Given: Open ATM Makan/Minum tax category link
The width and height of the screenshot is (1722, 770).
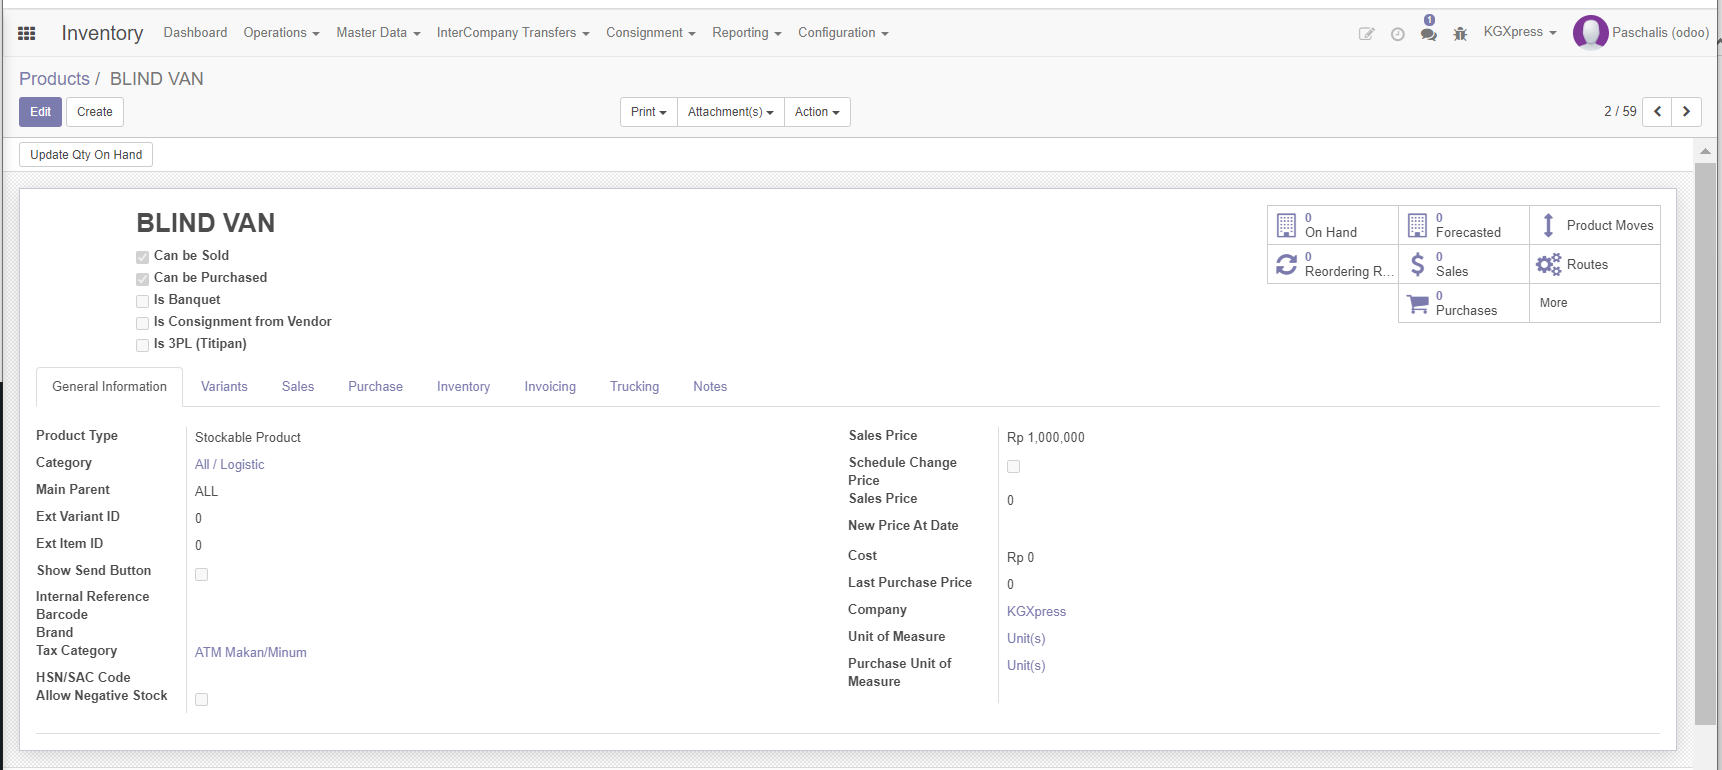Looking at the screenshot, I should (x=251, y=653).
